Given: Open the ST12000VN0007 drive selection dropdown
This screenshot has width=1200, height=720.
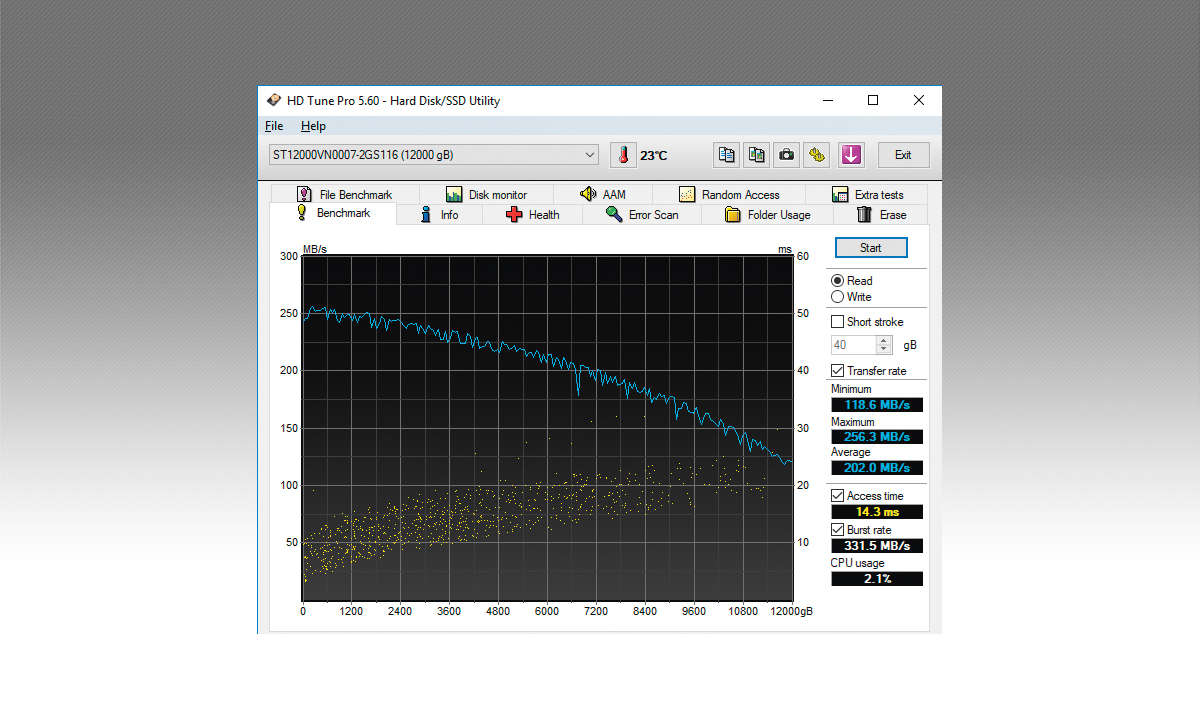Looking at the screenshot, I should pyautogui.click(x=433, y=155).
